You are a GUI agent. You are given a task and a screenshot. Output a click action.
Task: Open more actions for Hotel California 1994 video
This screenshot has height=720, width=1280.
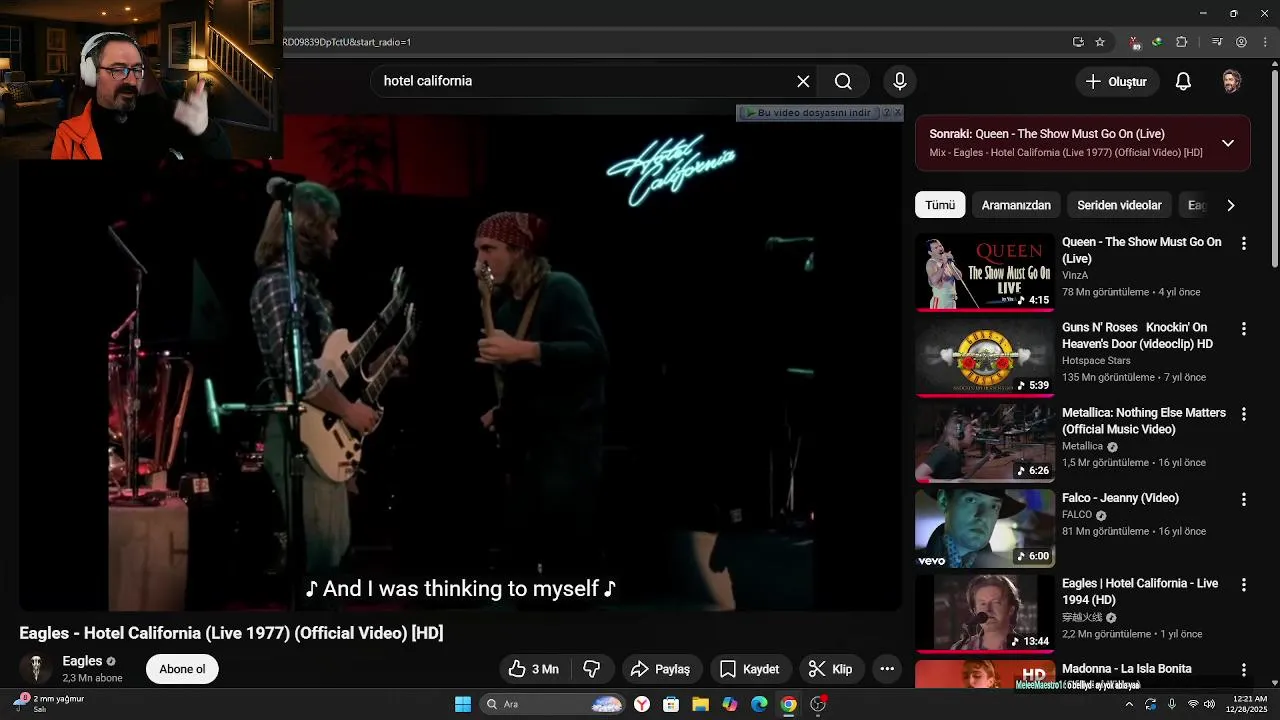[1244, 584]
